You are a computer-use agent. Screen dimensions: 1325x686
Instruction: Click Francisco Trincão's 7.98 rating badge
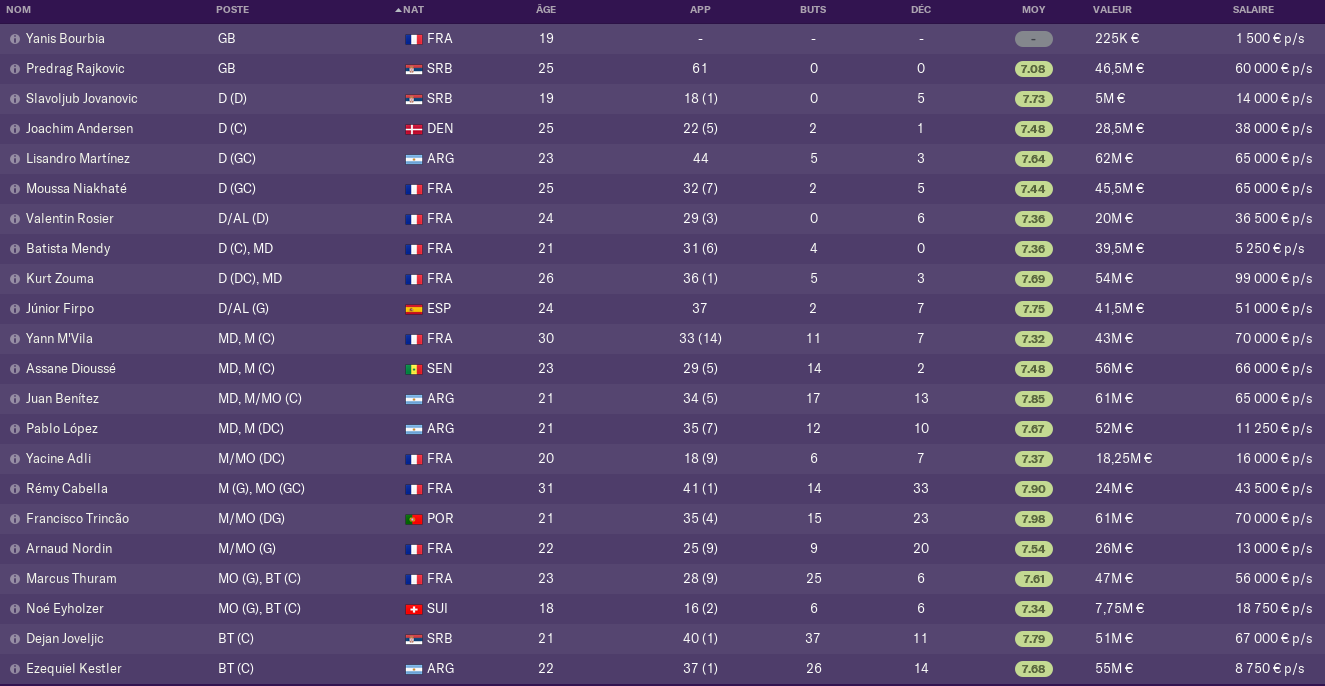[x=1034, y=519]
